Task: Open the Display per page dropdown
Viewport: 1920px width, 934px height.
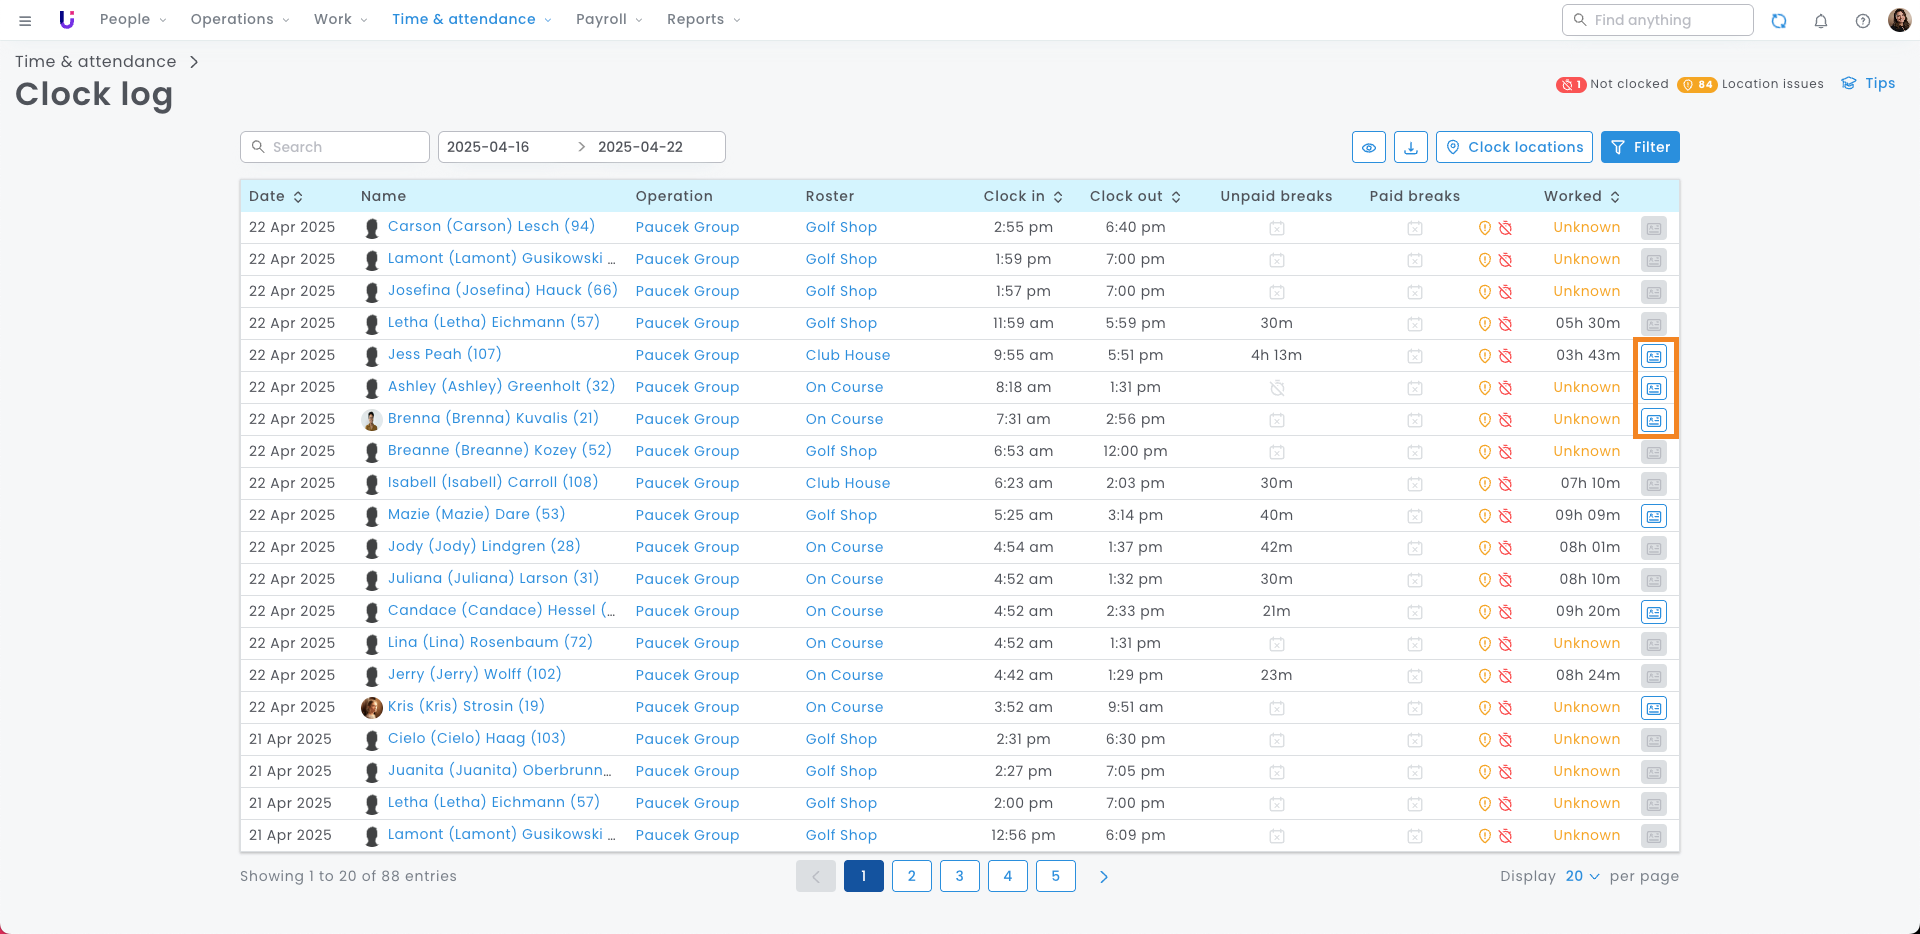Action: tap(1582, 876)
